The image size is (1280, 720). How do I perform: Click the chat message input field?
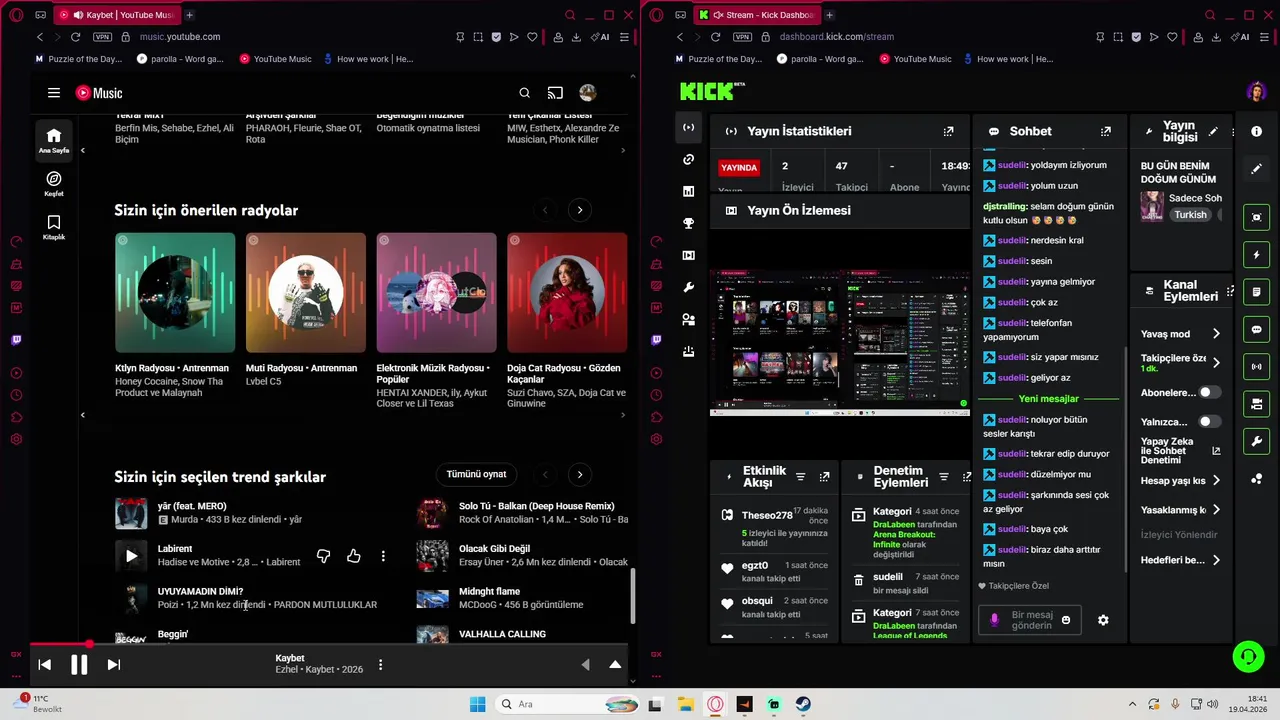pyautogui.click(x=1030, y=620)
